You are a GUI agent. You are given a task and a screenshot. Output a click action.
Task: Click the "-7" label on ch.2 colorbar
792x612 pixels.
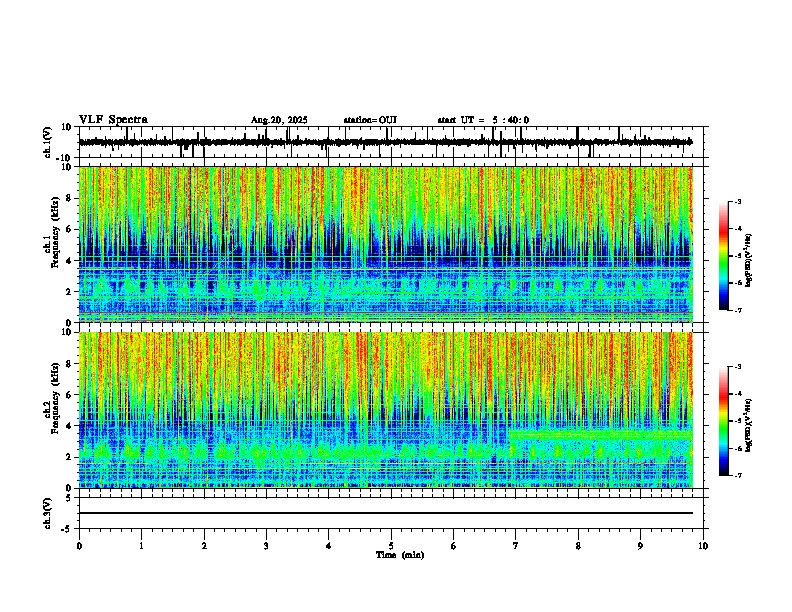pos(738,476)
